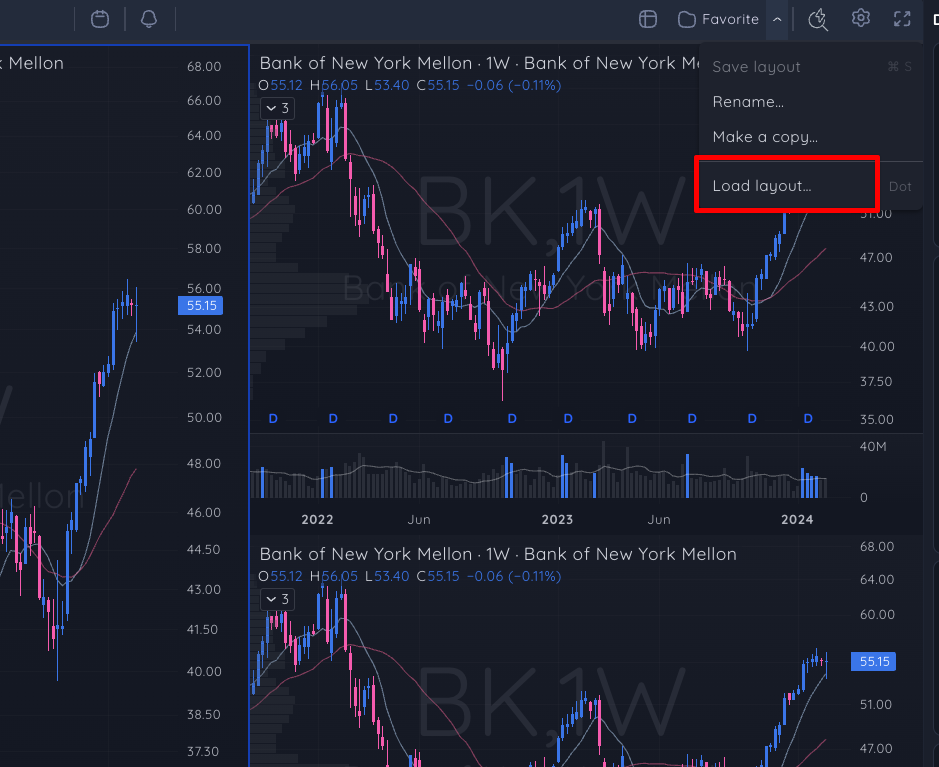Click the 37.30 price axis label
Viewport: 939px width, 767px height.
click(x=203, y=751)
